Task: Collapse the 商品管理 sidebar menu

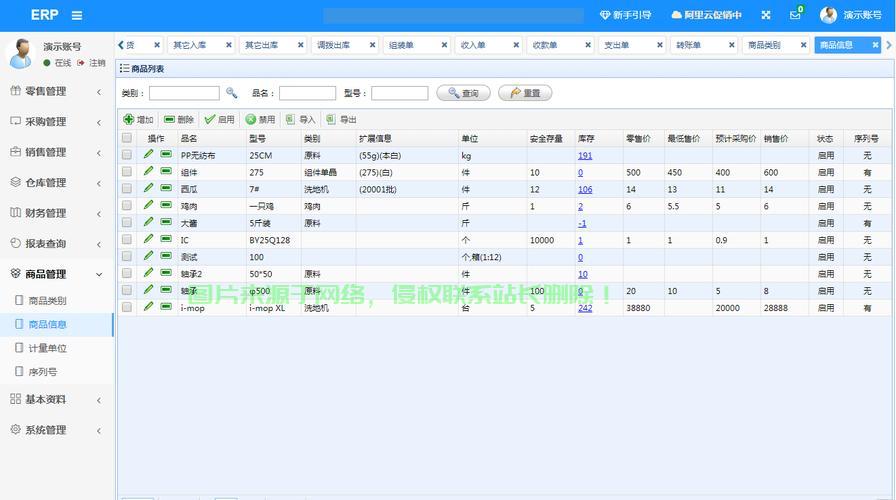Action: click(57, 274)
